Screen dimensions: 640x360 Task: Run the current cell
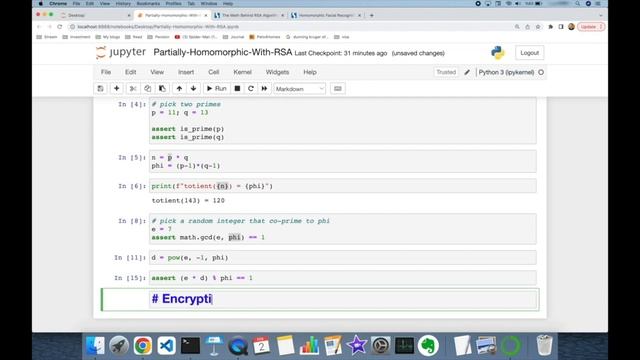click(216, 89)
